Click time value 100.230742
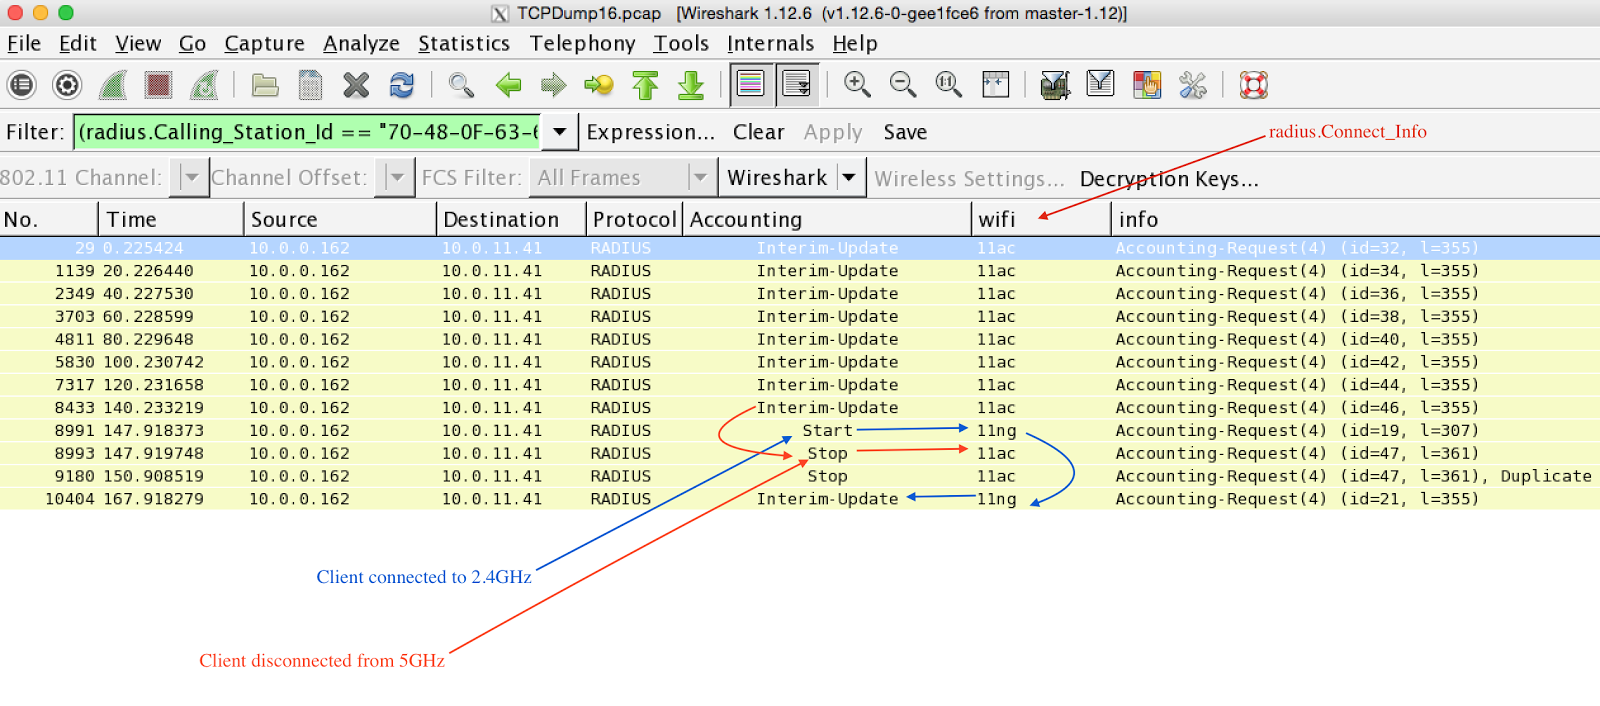Screen dimensions: 1600x706 pos(153,362)
